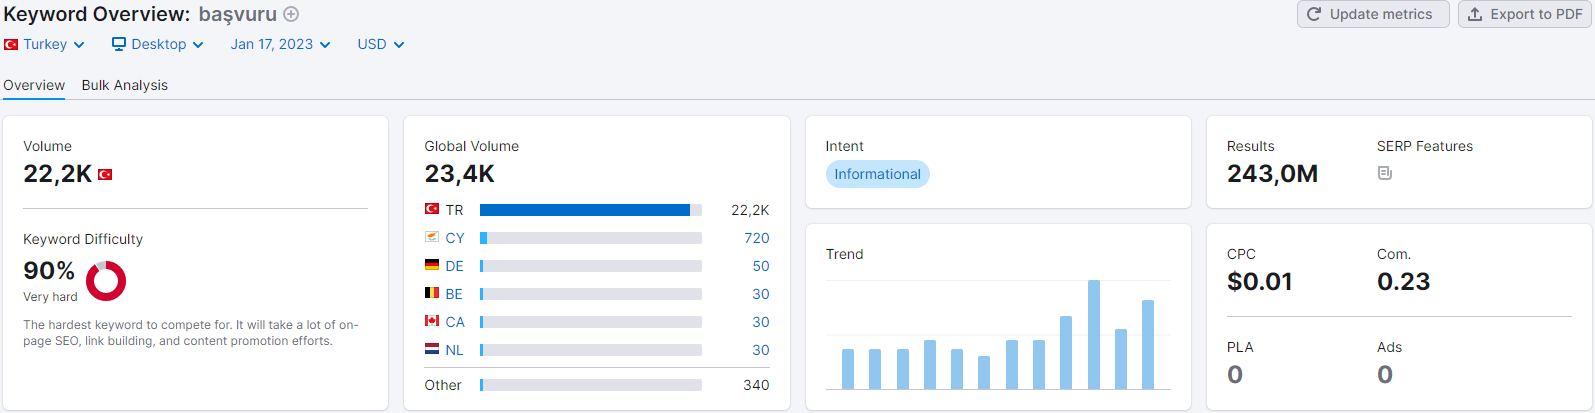
Task: Click the tallest bar in the Trend chart
Action: point(1094,334)
